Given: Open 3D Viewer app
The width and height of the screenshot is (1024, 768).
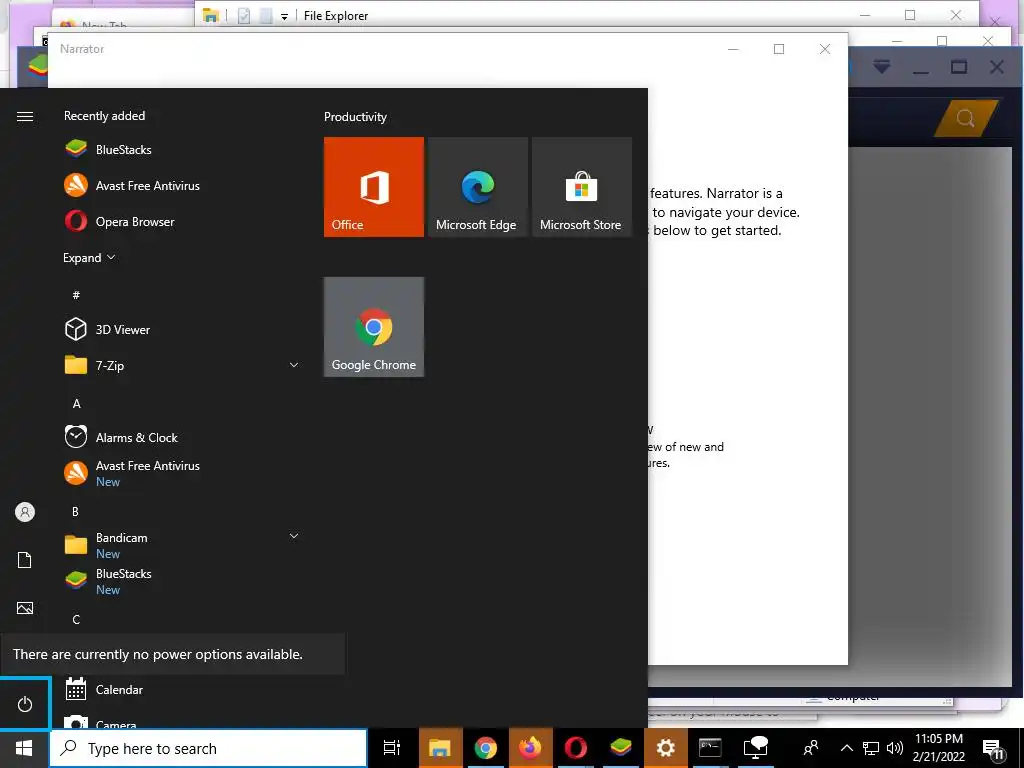Looking at the screenshot, I should tap(183, 329).
